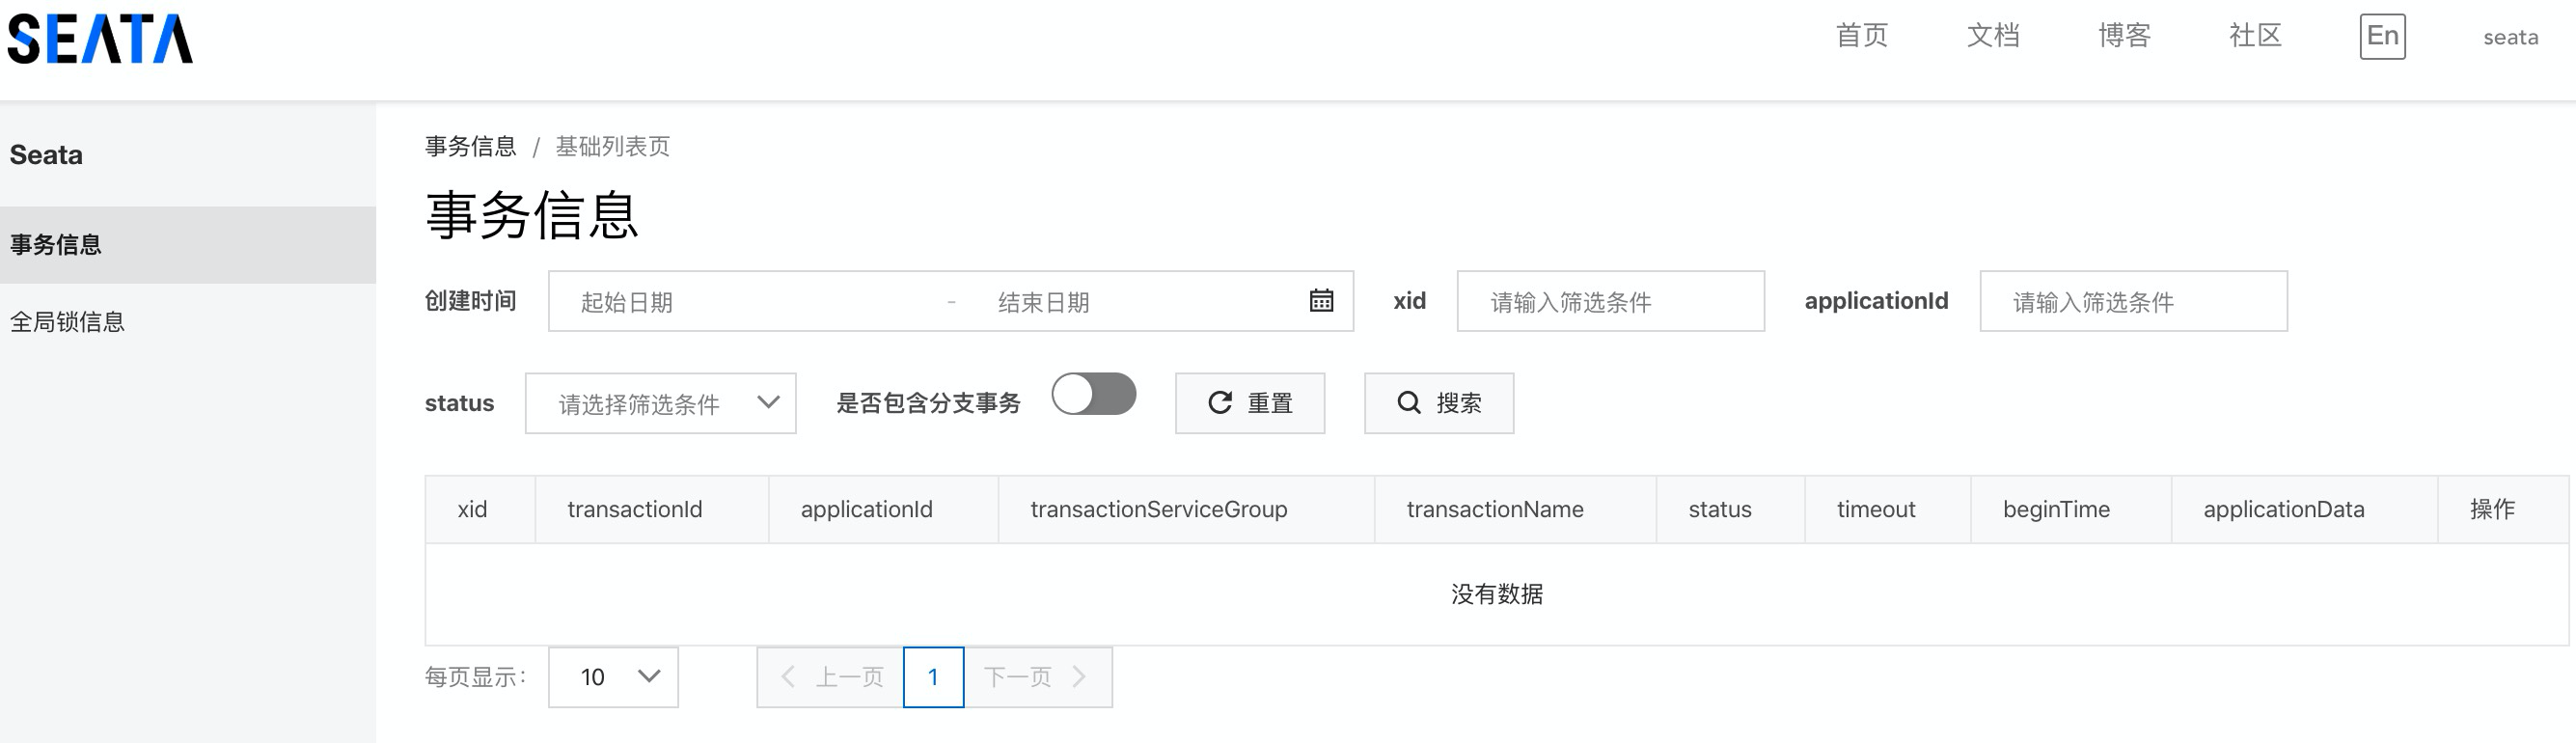Navigate to 博客 in the top navigation
This screenshot has height=743, width=2576.
click(x=2126, y=36)
